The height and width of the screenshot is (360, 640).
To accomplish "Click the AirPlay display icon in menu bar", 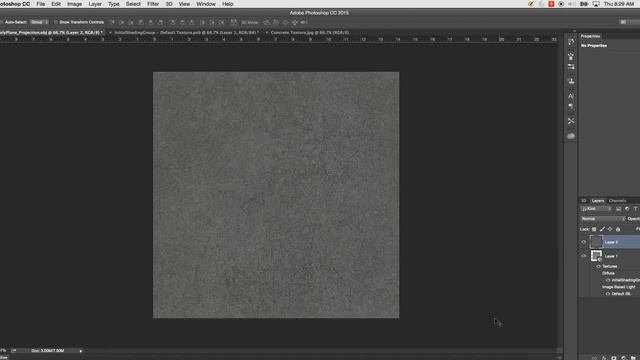I will 596,4.
